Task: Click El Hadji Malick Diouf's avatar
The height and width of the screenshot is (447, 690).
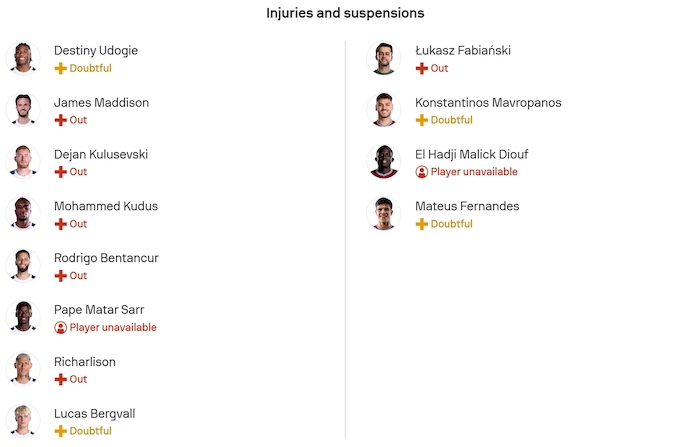Action: tap(384, 161)
